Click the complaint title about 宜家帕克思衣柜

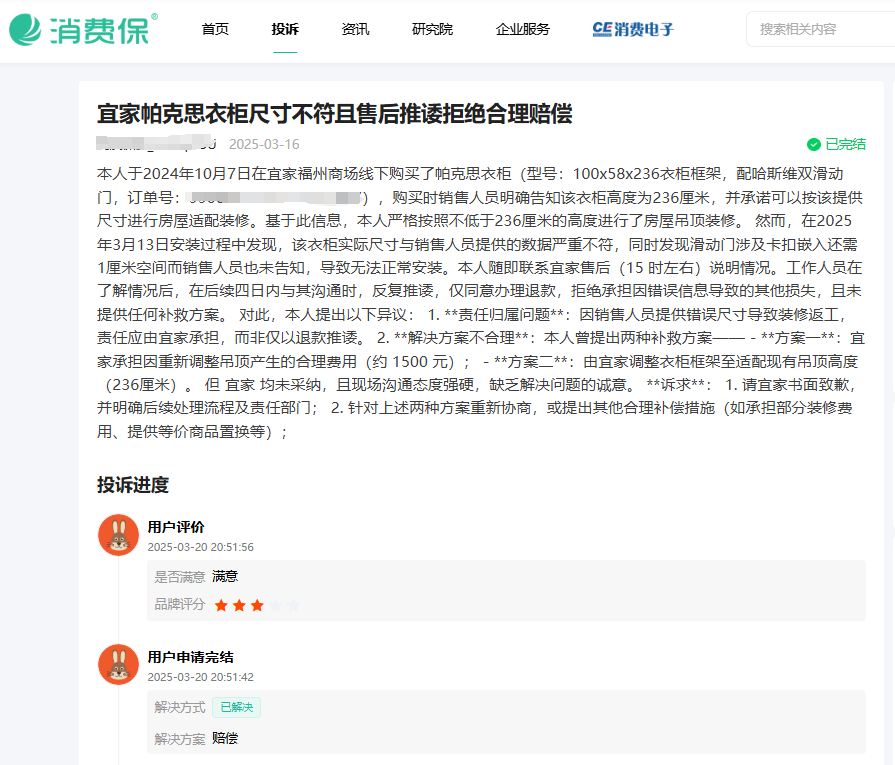tap(334, 114)
